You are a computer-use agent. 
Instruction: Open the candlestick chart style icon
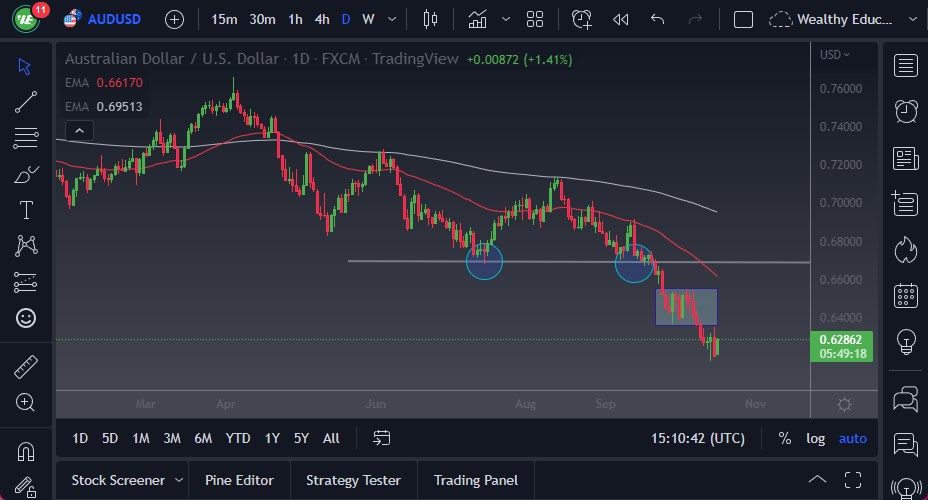click(431, 19)
